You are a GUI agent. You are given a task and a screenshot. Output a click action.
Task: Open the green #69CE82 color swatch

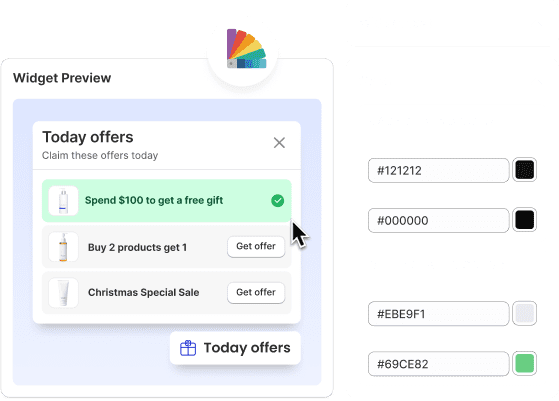click(524, 363)
